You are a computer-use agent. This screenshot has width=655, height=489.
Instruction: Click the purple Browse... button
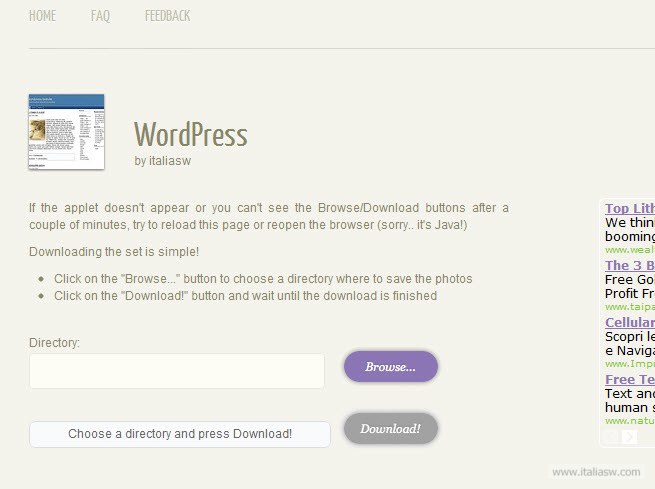[x=391, y=367]
